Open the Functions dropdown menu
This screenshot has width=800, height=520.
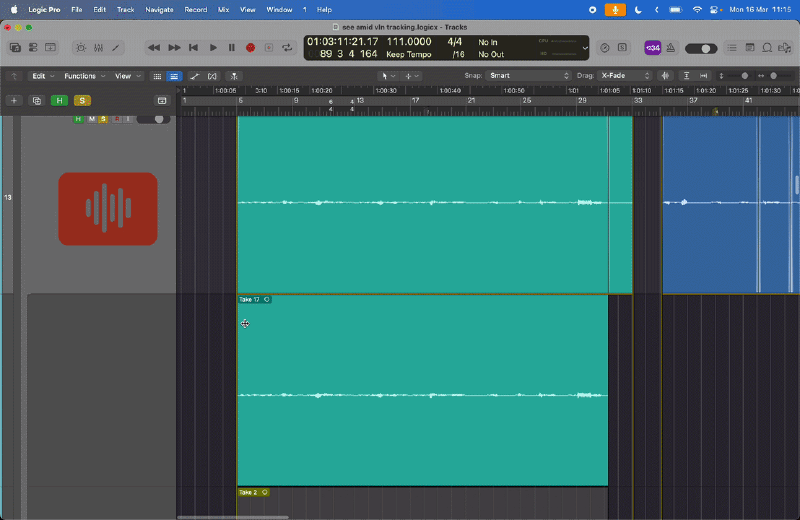[84, 76]
